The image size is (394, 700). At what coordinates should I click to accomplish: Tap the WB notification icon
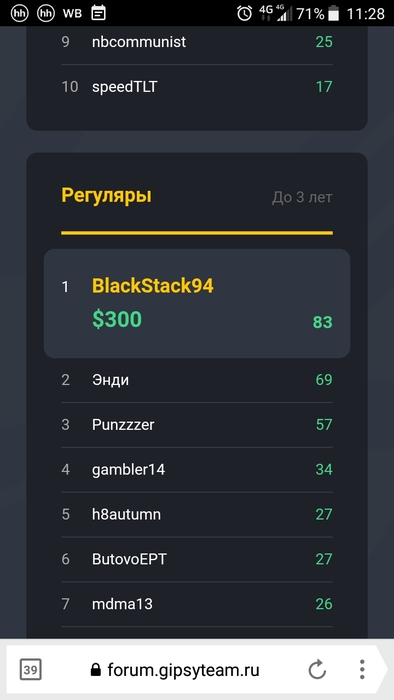point(72,13)
